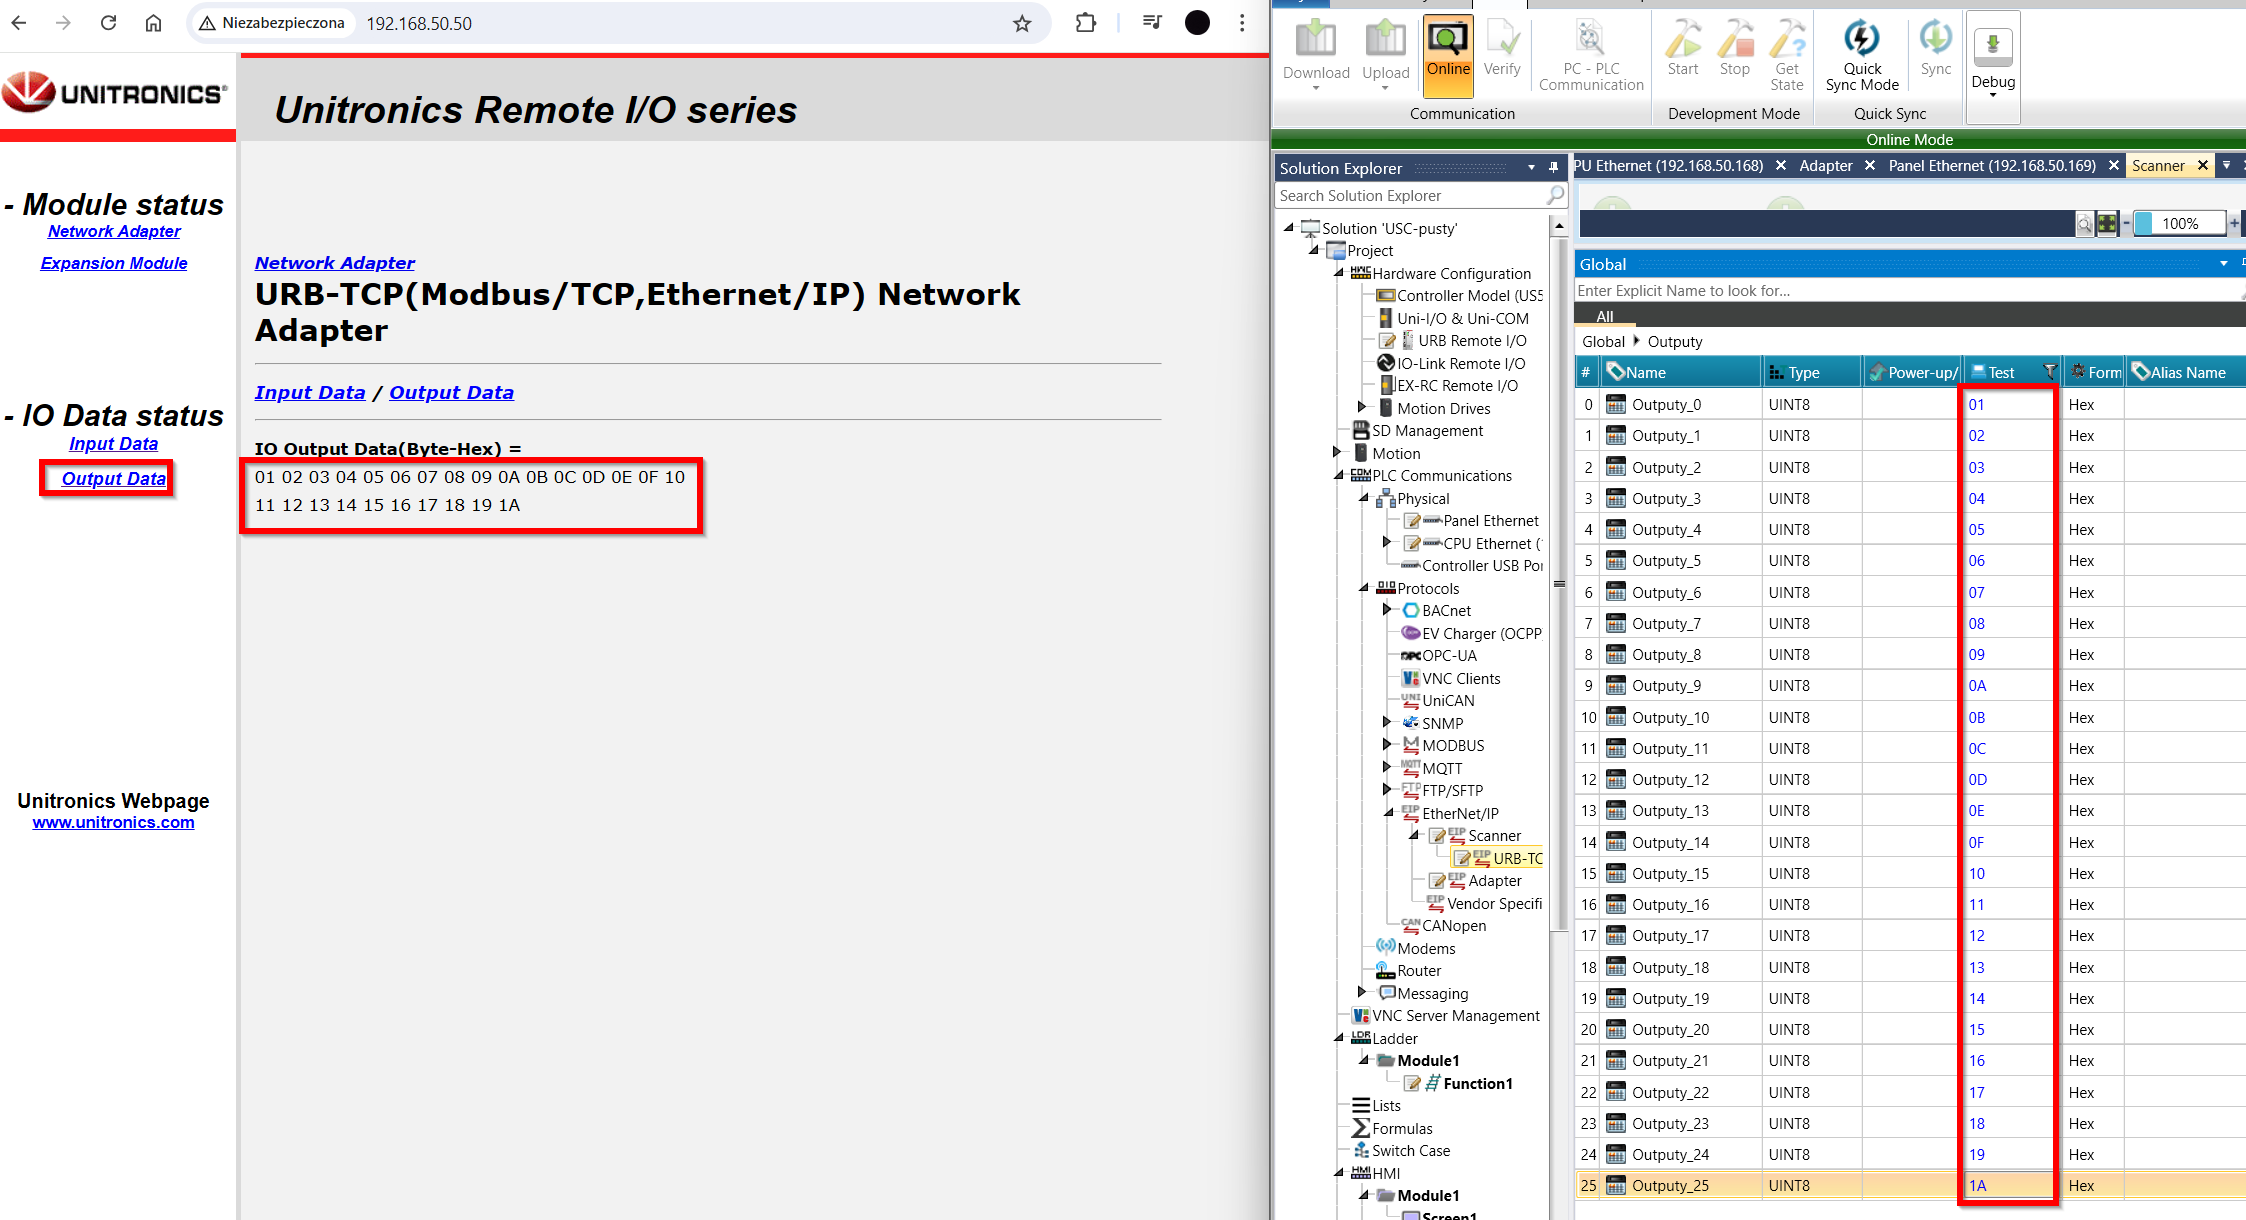2246x1220 pixels.
Task: Click the browser address bar URL
Action: pyautogui.click(x=419, y=23)
